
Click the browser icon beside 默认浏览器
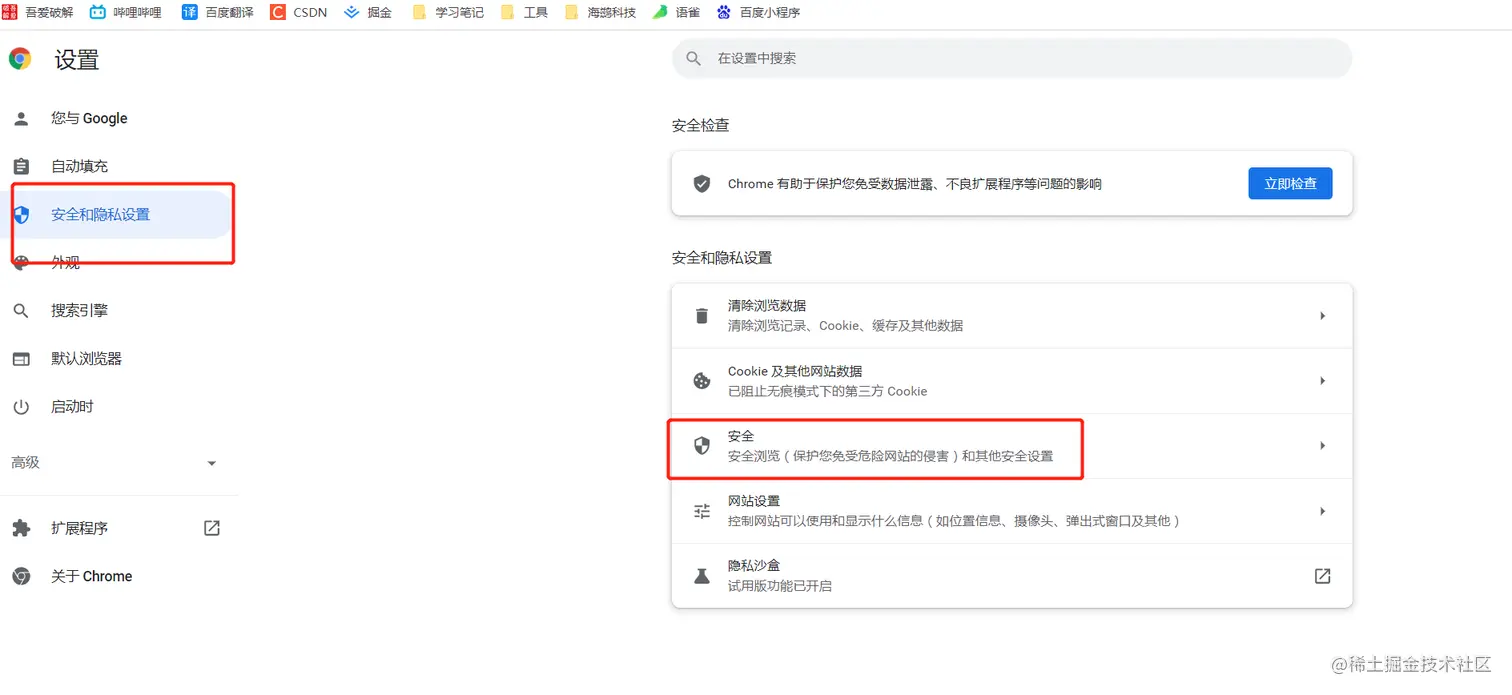21,359
